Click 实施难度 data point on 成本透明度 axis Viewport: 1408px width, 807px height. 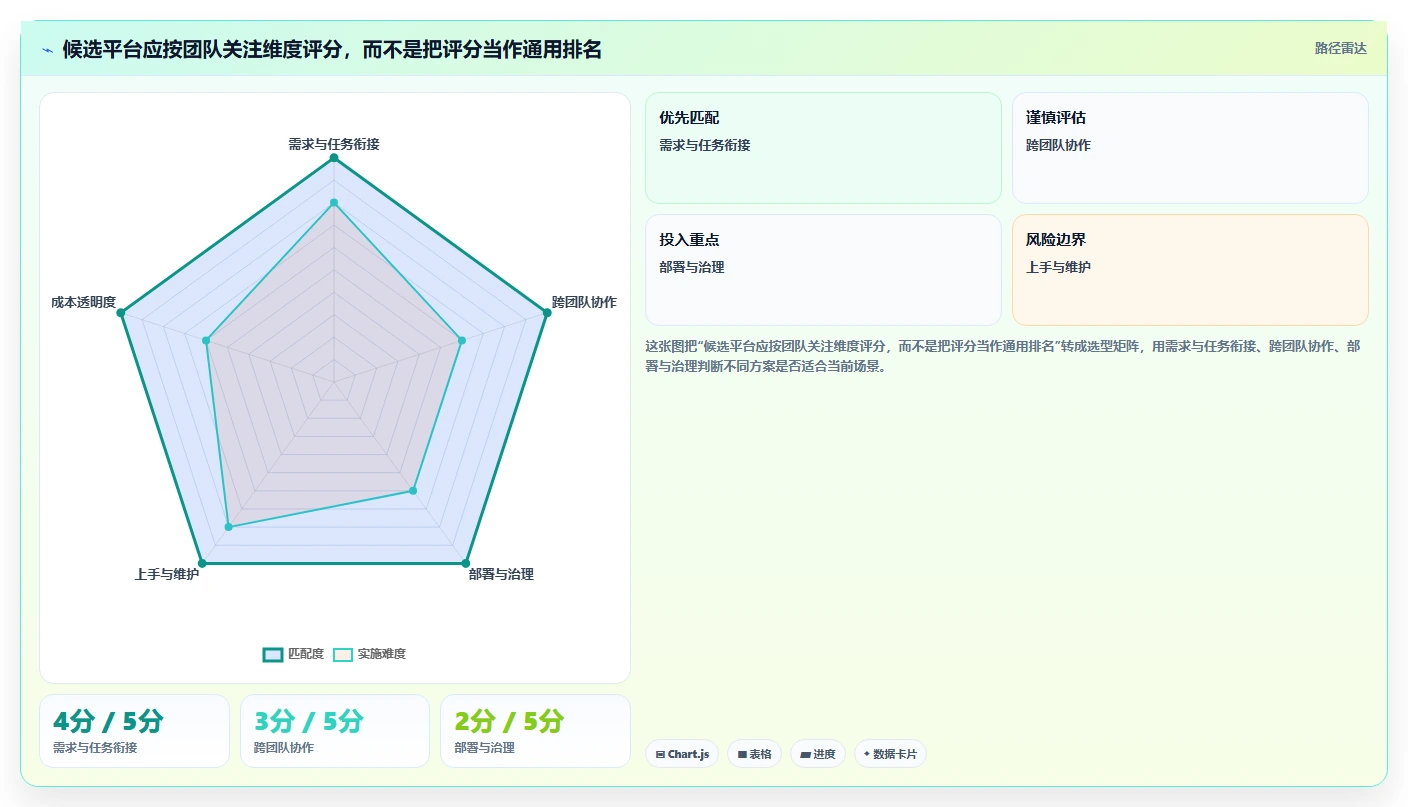(x=206, y=341)
